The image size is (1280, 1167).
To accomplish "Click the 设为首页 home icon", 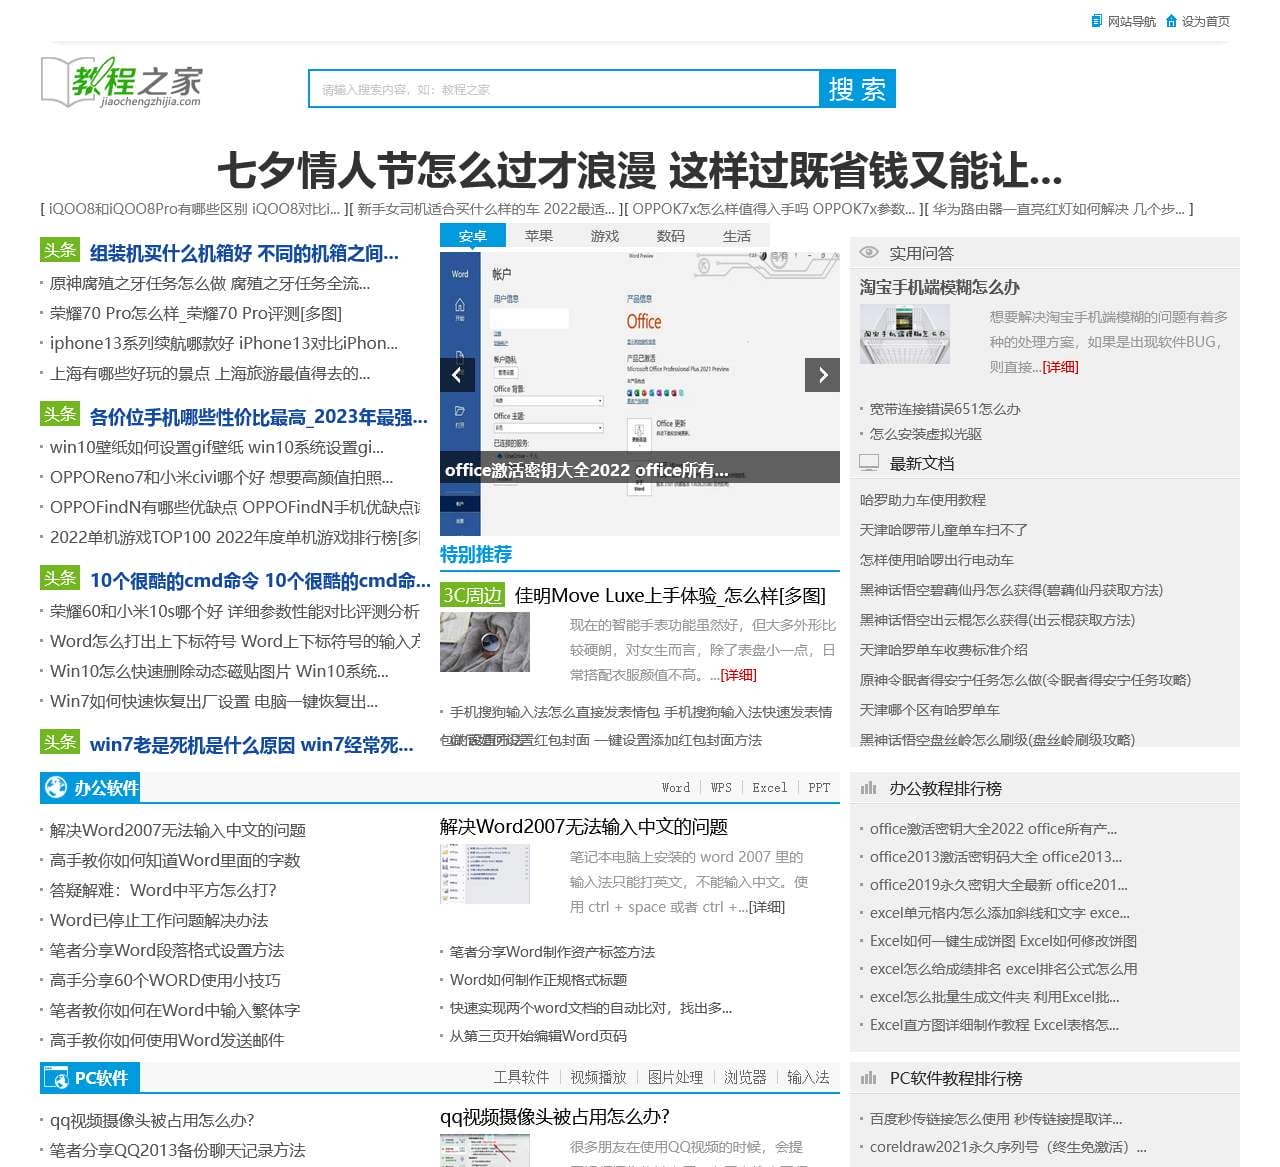I will pos(1171,21).
